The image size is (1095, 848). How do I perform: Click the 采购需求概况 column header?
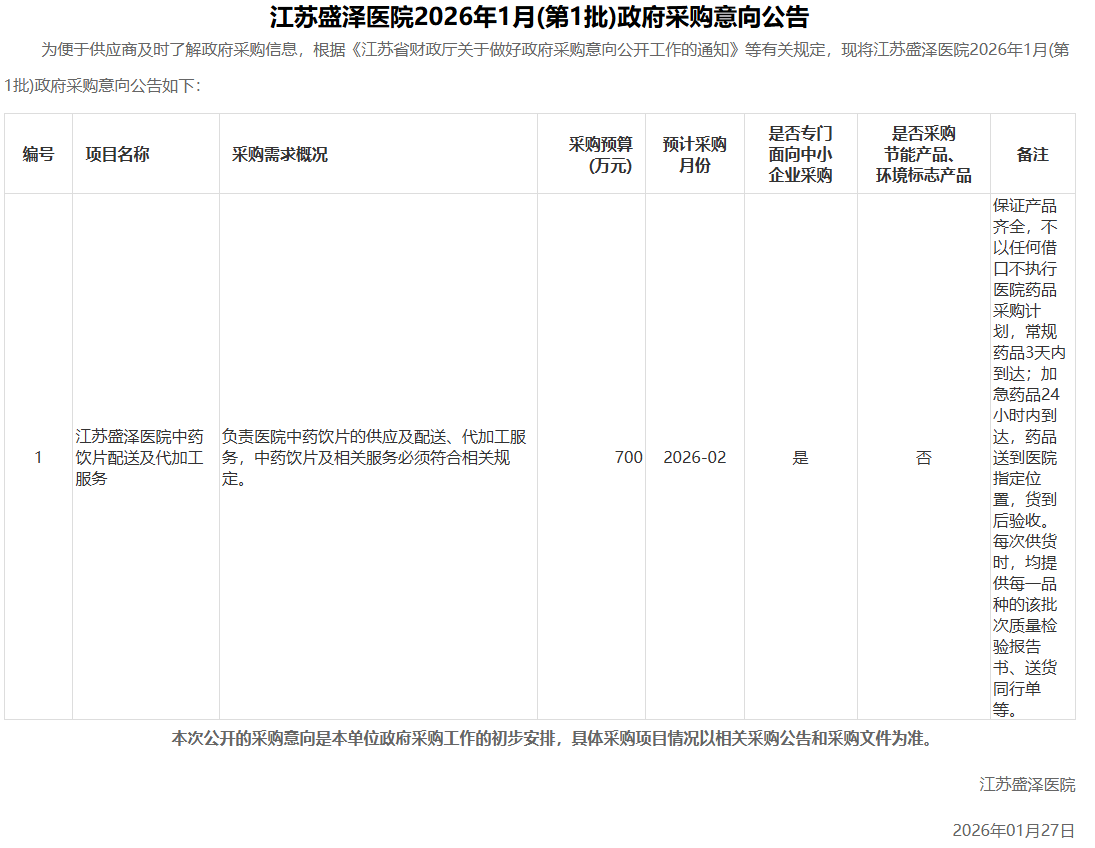pos(280,155)
